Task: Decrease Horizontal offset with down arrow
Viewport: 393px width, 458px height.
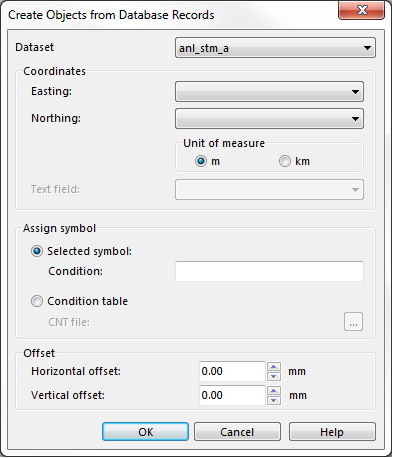Action: tap(274, 376)
